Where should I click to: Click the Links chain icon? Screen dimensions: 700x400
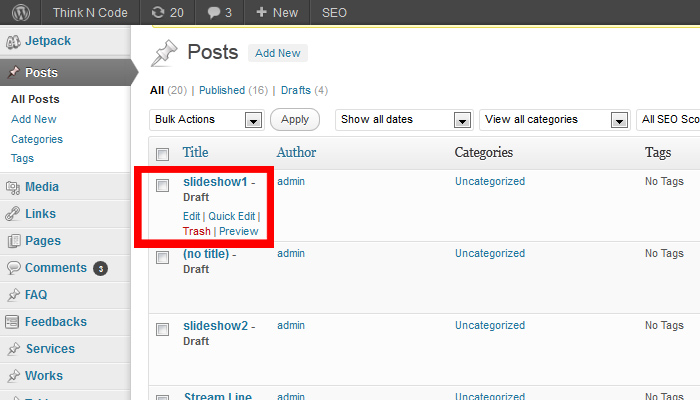13,214
